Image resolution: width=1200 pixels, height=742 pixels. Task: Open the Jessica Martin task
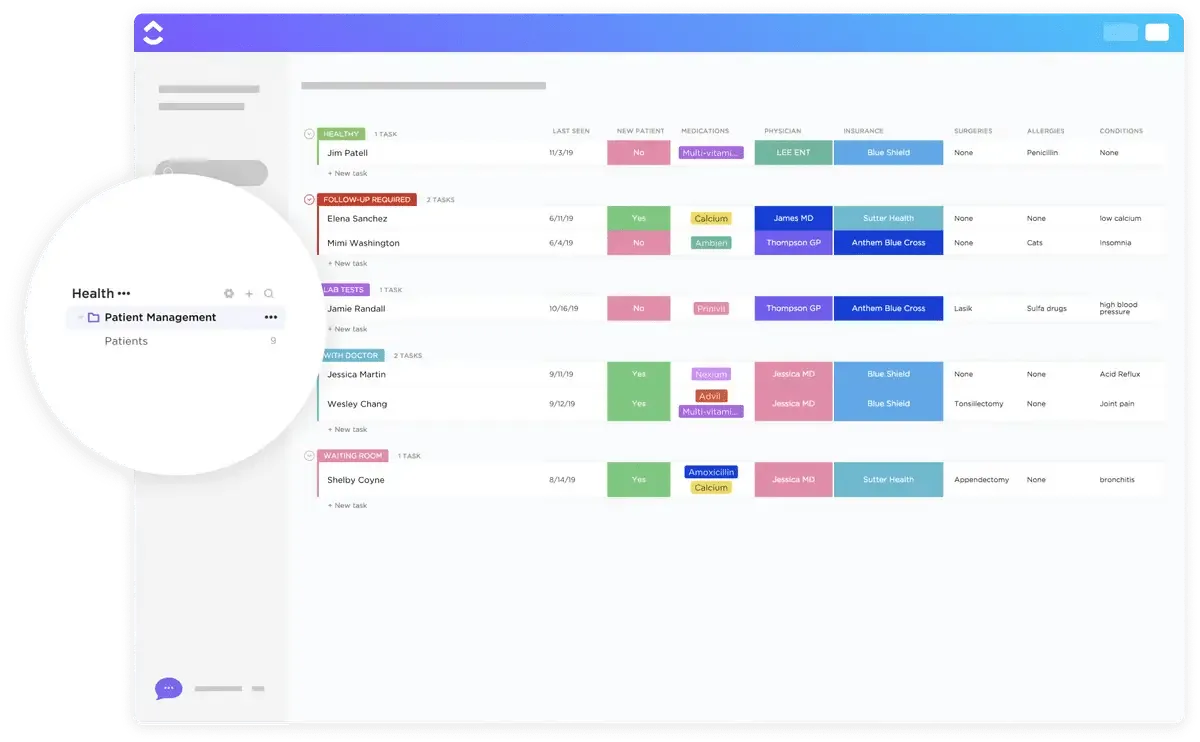[x=356, y=375]
